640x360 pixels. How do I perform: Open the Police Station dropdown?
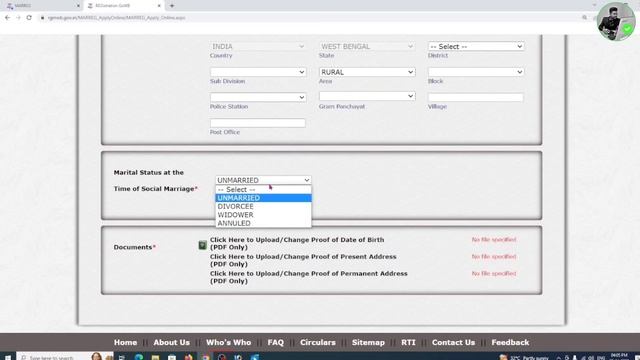258,97
